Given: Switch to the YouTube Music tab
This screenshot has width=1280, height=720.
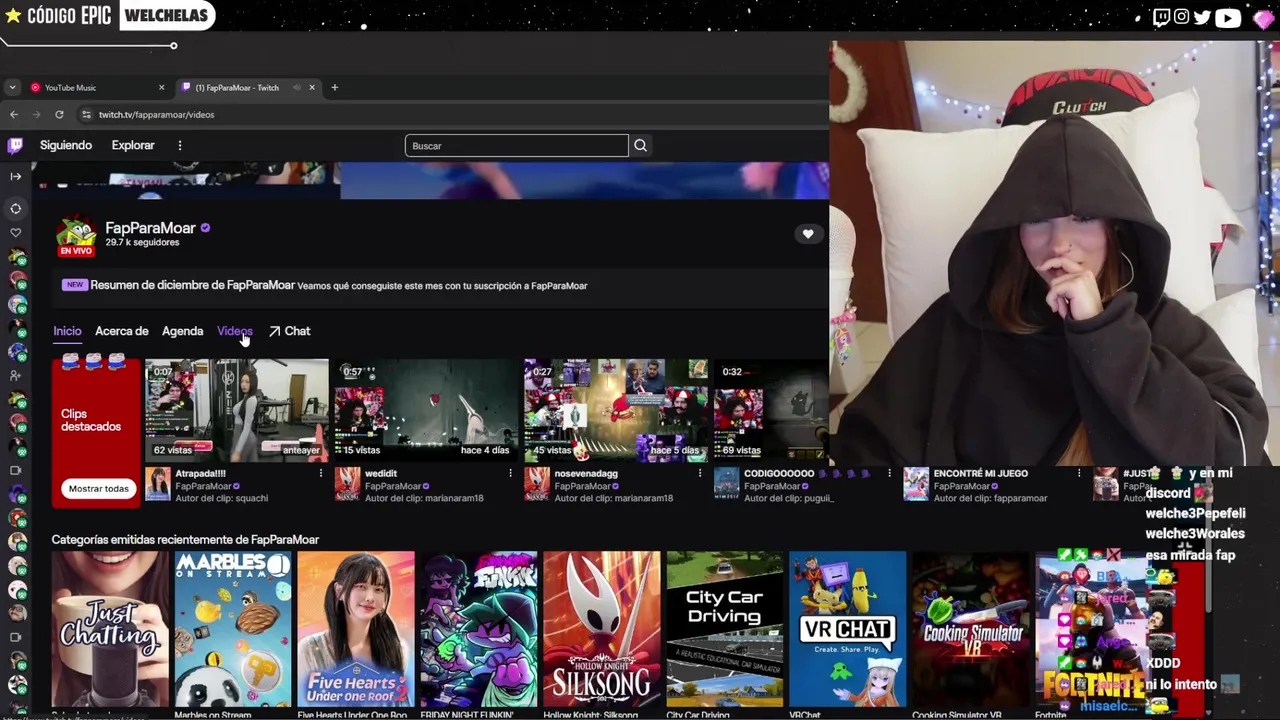Looking at the screenshot, I should coord(97,88).
